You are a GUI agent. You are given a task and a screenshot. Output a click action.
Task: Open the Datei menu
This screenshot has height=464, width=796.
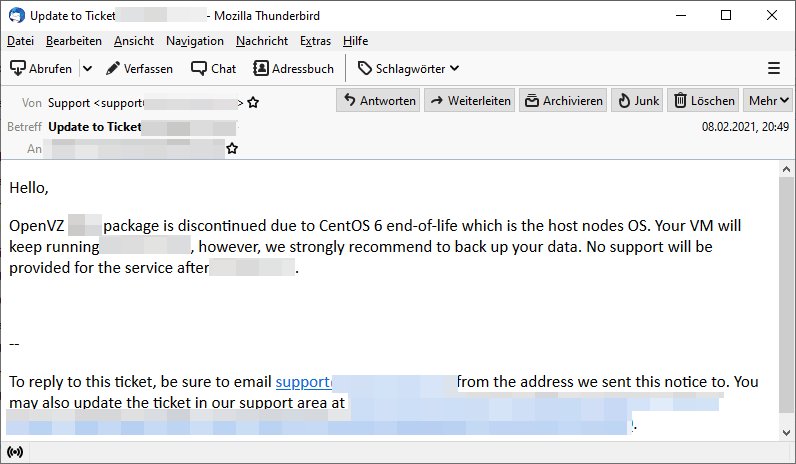pos(20,41)
